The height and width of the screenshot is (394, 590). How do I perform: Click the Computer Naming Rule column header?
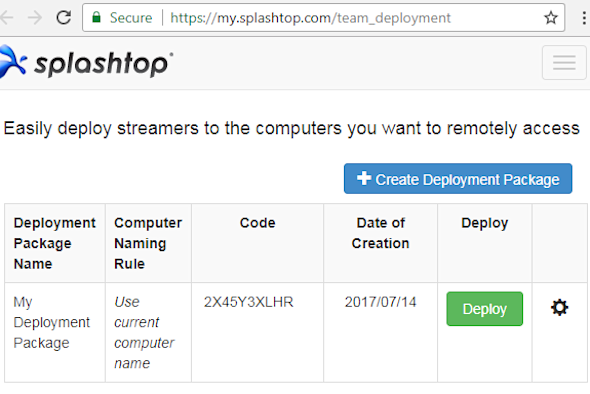click(148, 243)
